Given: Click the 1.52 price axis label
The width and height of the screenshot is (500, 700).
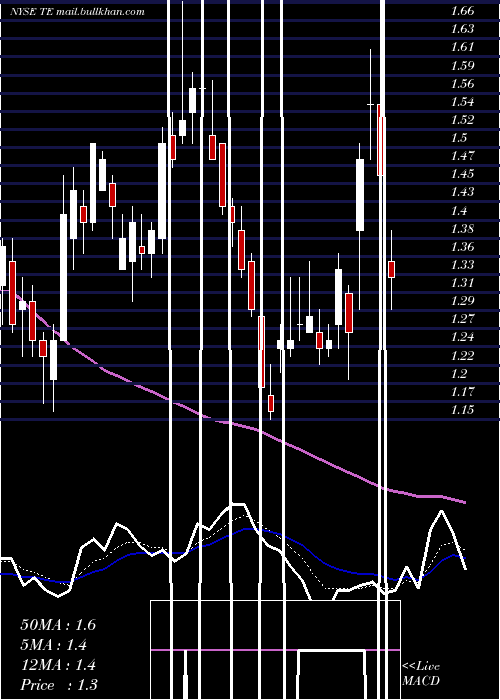Looking at the screenshot, I should (462, 120).
